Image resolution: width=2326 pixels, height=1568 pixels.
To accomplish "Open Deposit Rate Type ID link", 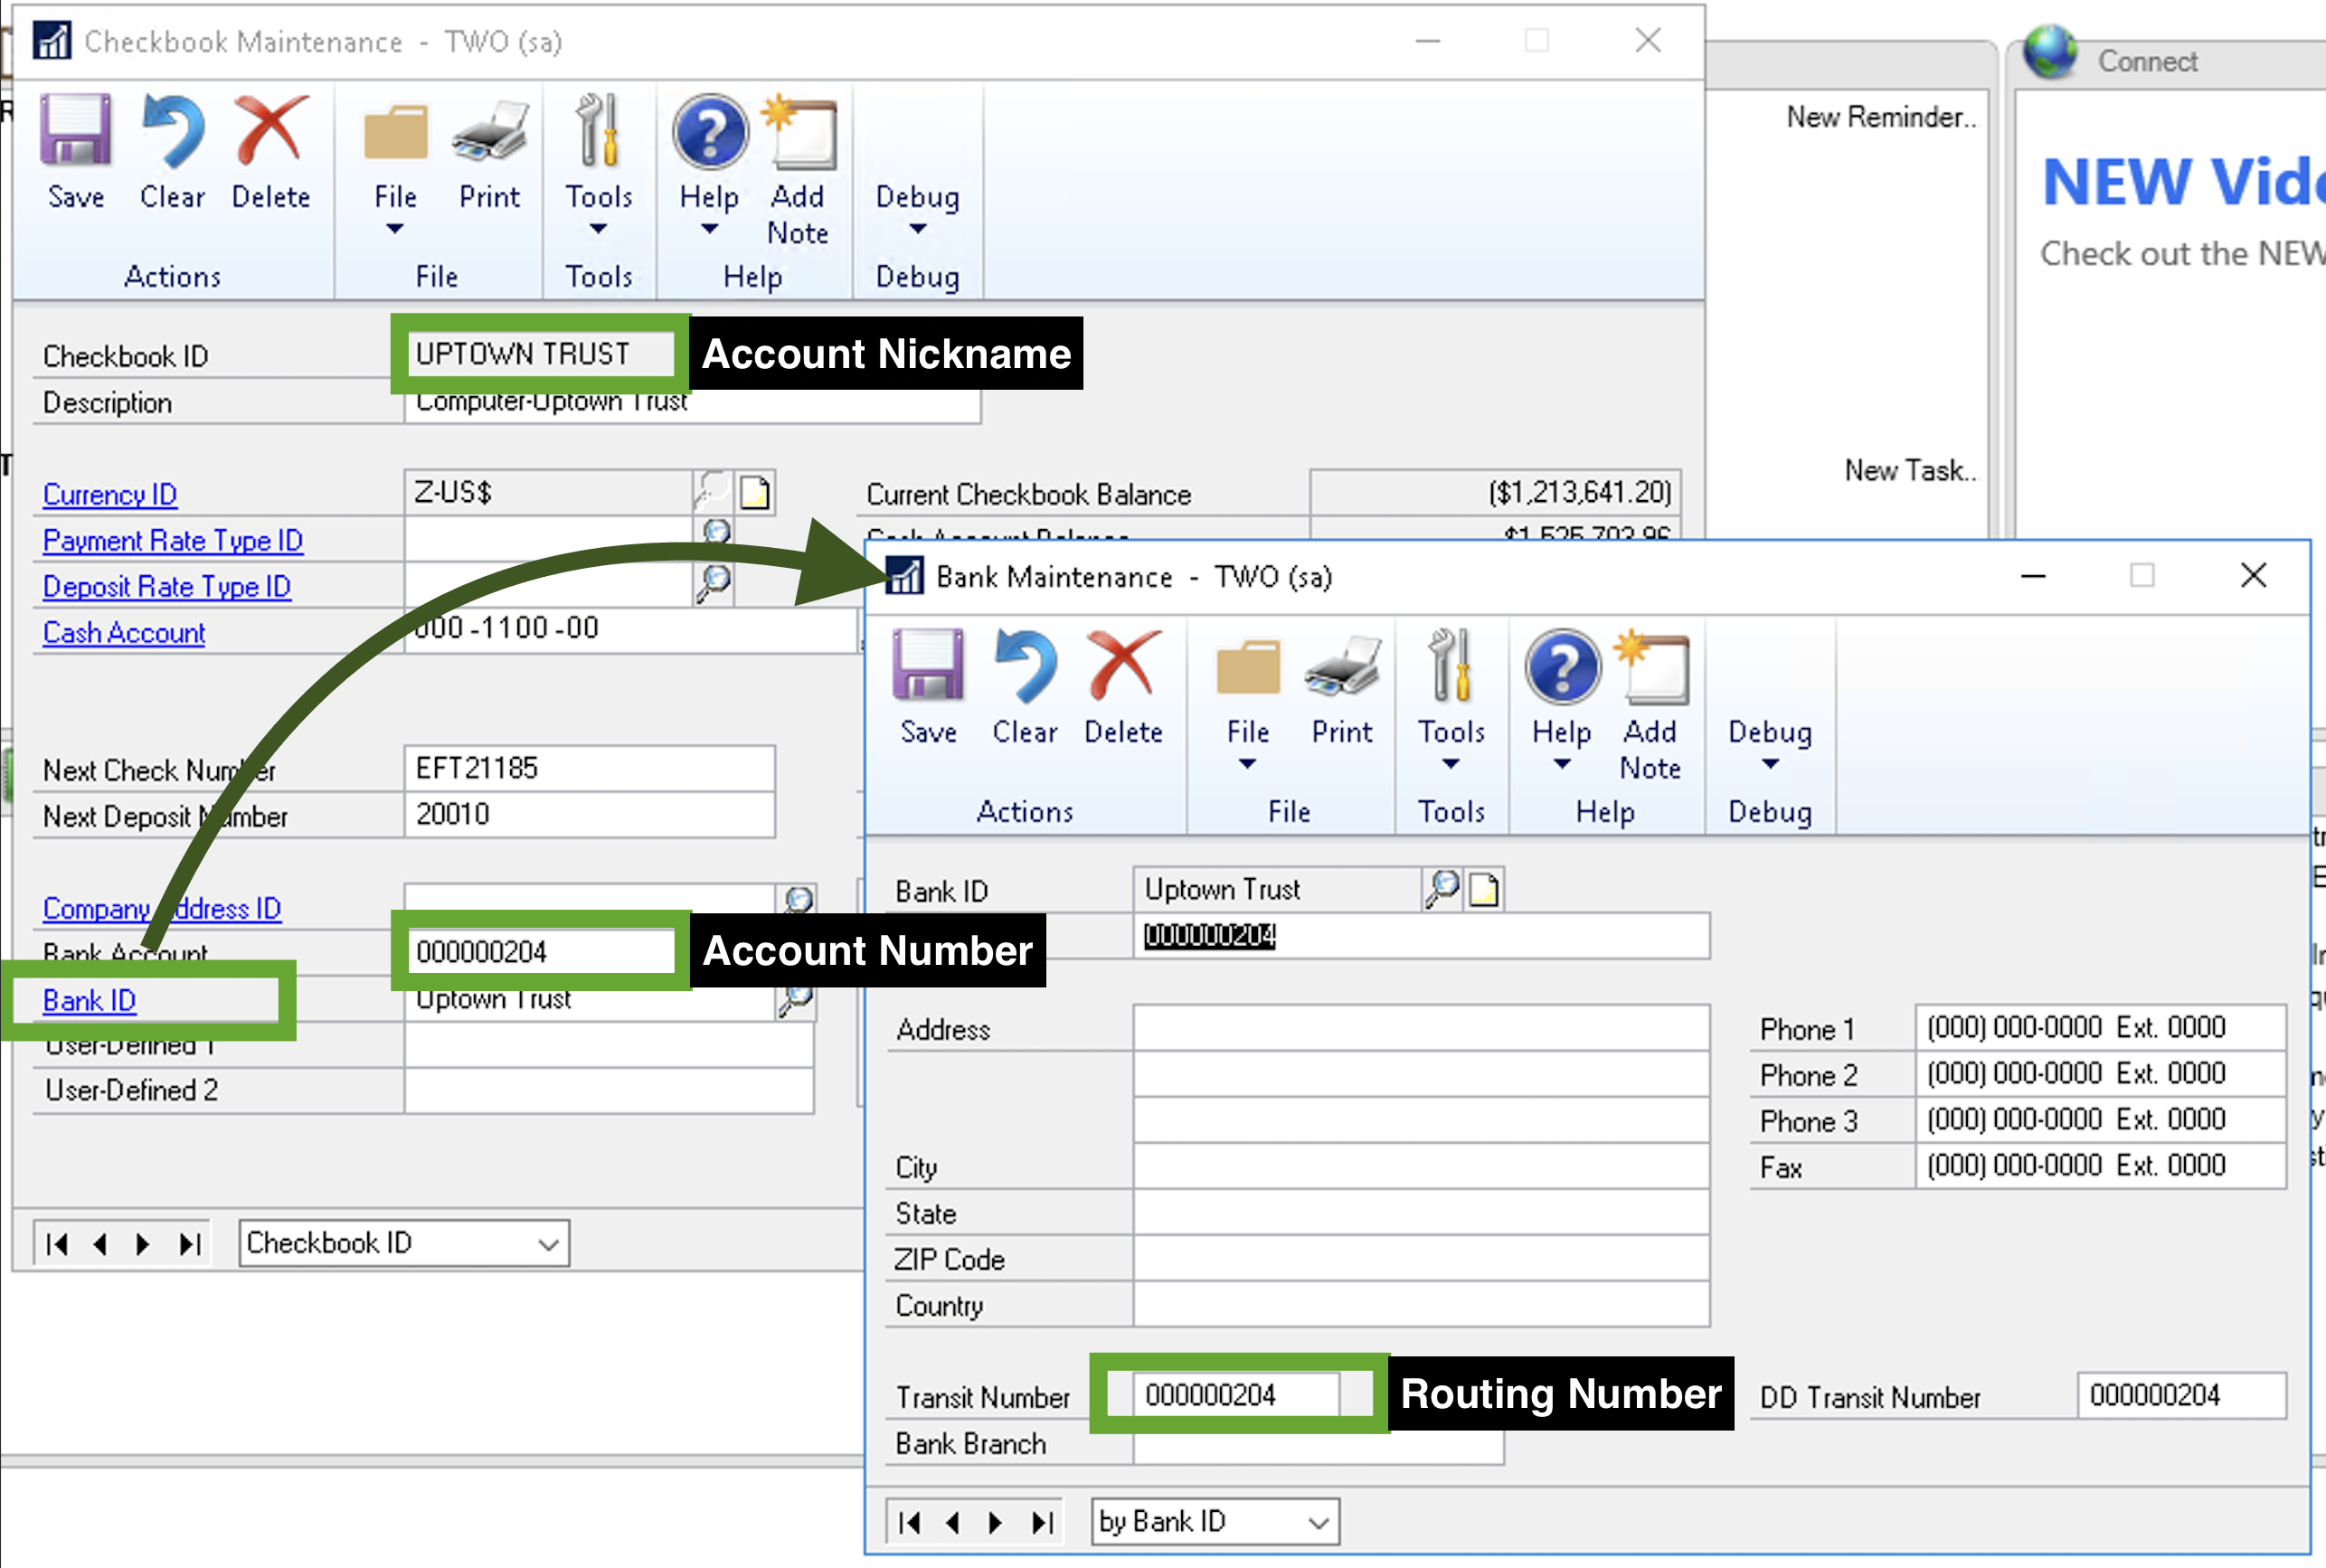I will click(x=167, y=586).
